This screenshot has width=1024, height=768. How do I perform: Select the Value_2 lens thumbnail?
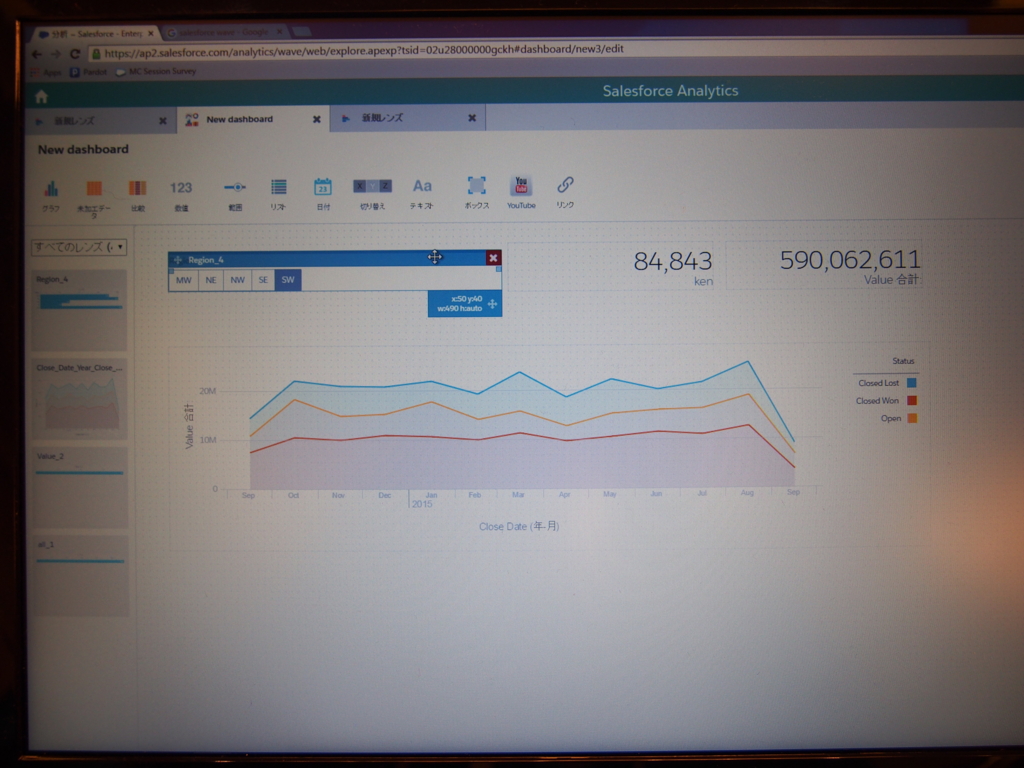click(80, 487)
